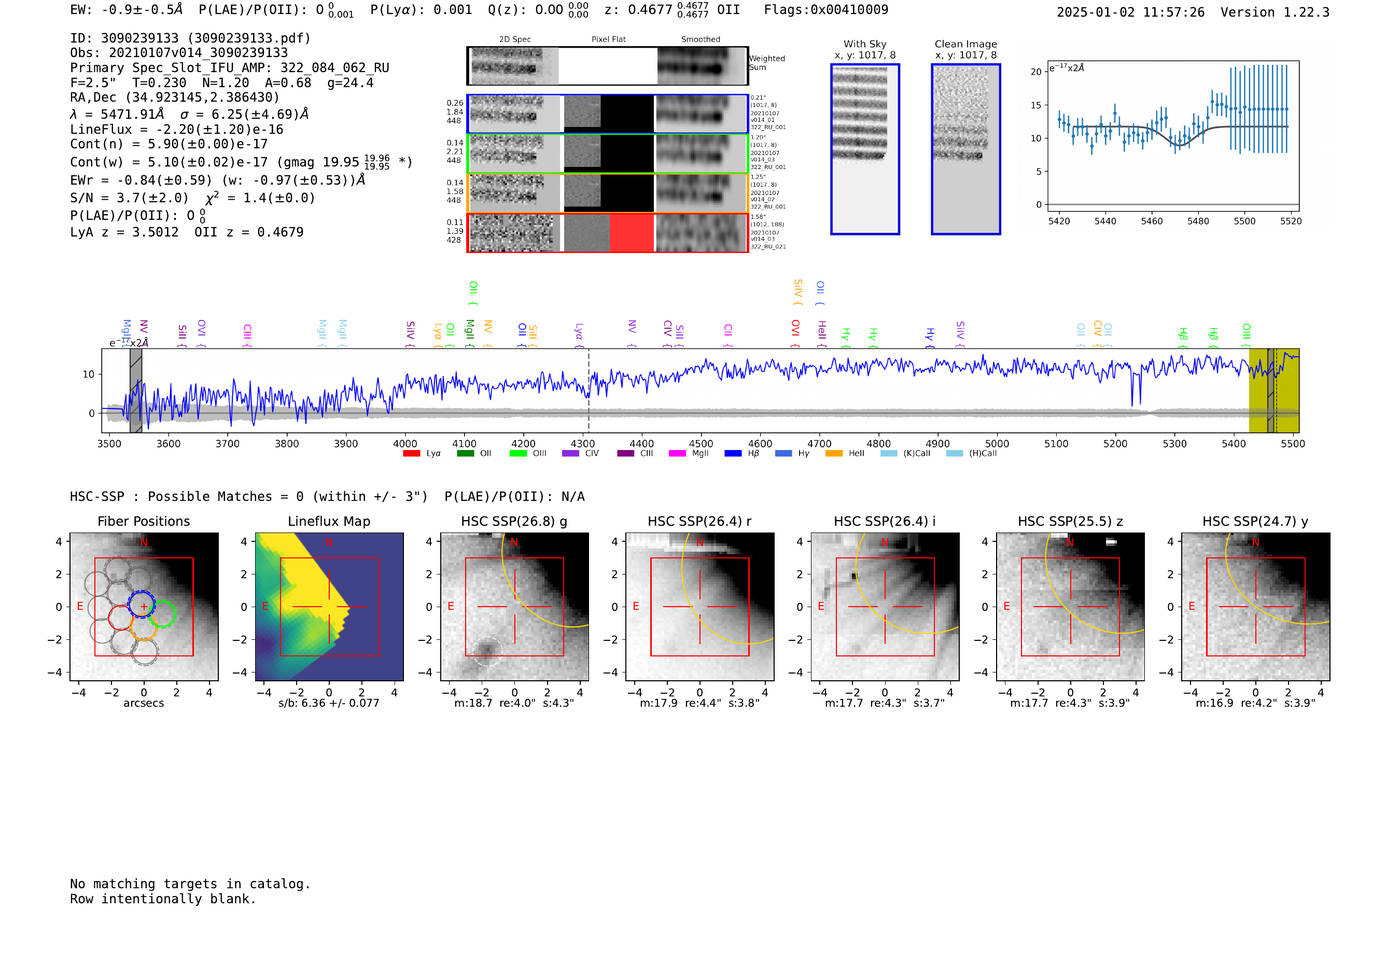Select the orange-bordered fiber 2D spec row

(x=608, y=193)
